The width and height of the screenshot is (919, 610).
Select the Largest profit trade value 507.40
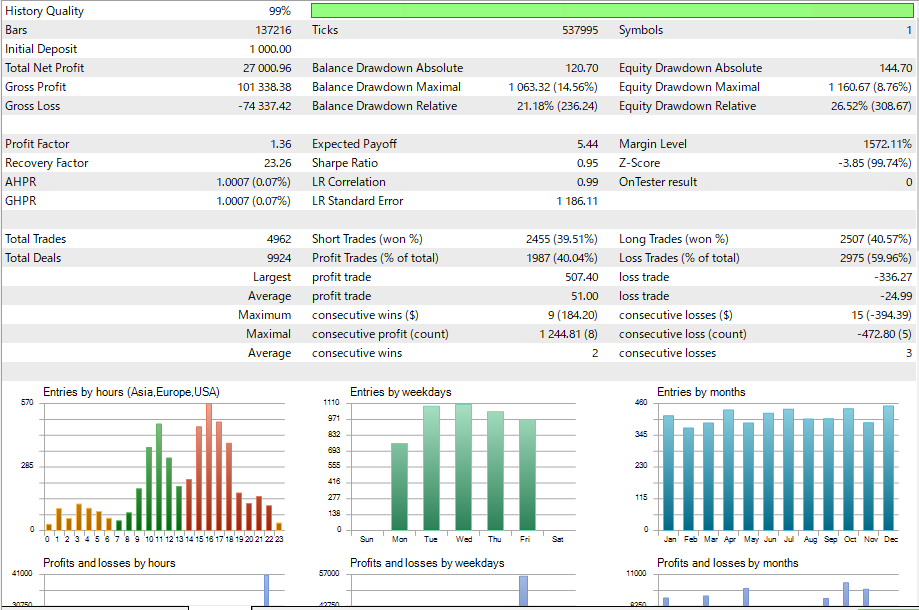click(x=581, y=277)
